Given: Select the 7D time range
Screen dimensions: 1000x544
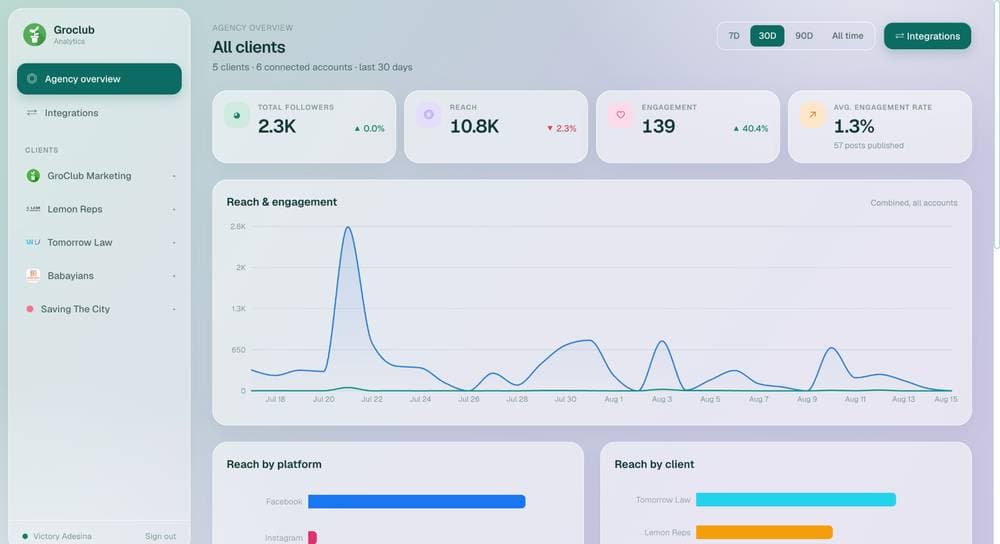Looking at the screenshot, I should click(x=734, y=36).
